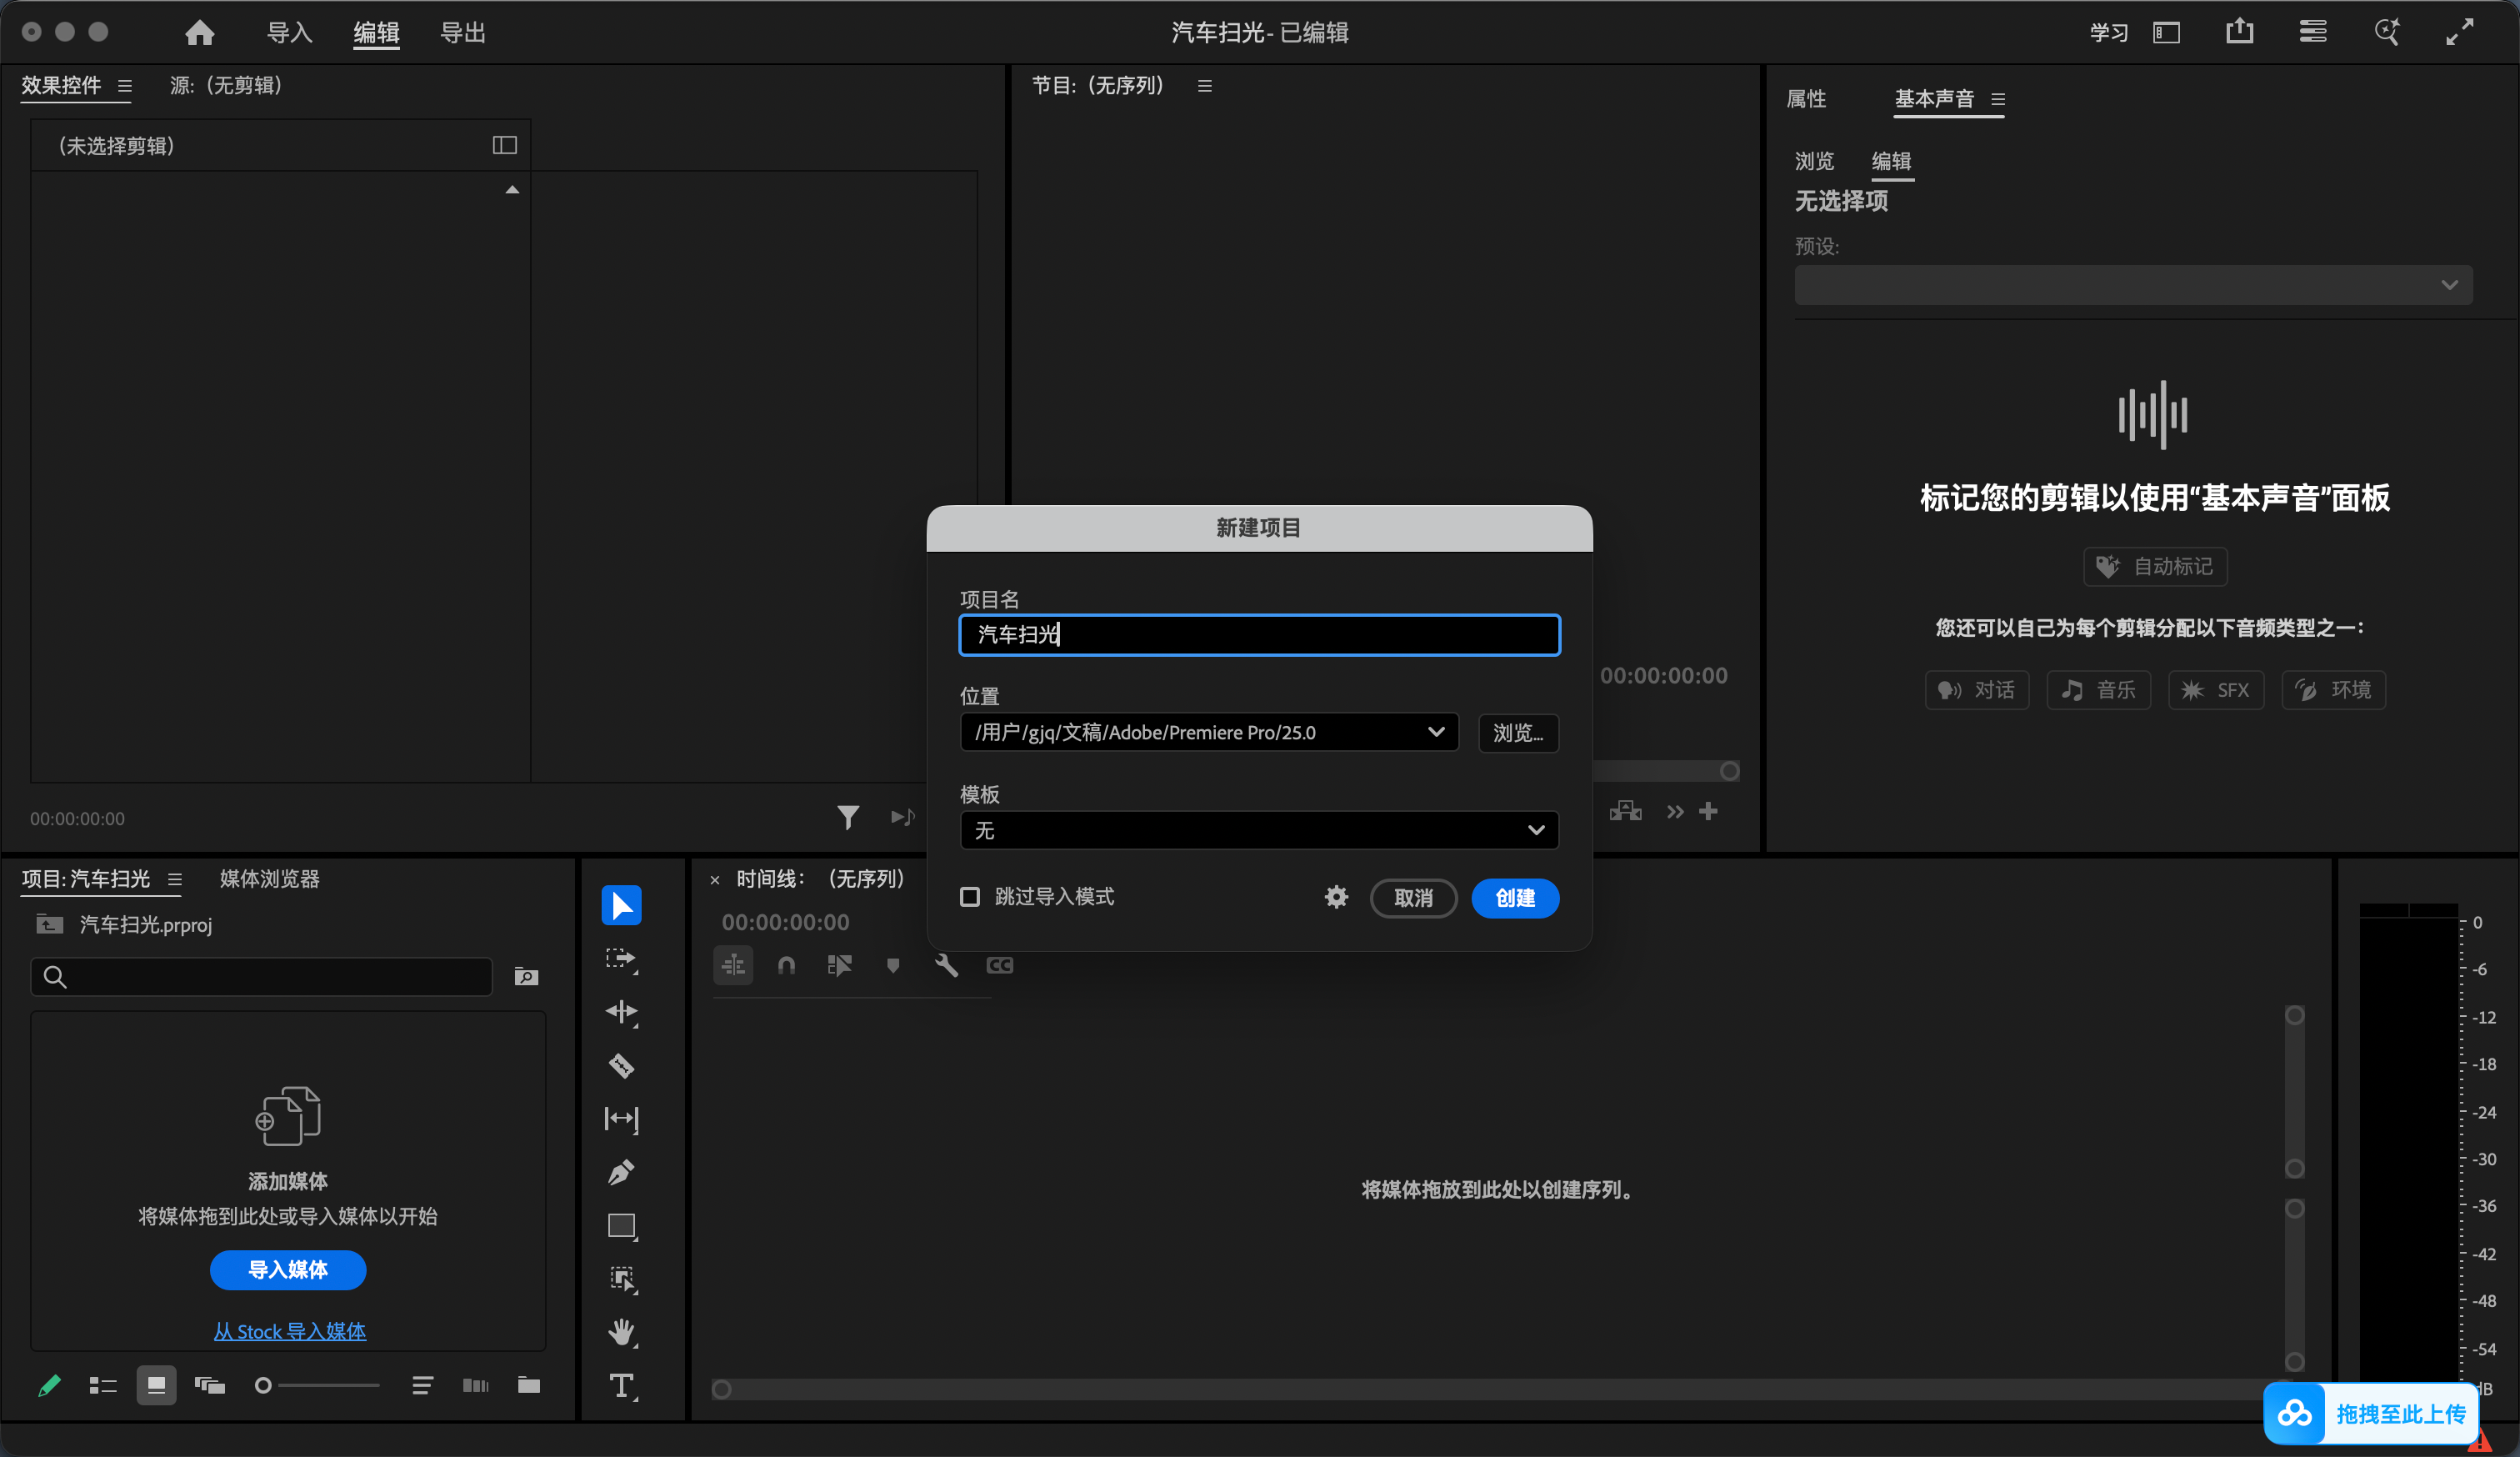2520x1457 pixels.
Task: Open the 导出 tab
Action: tap(463, 33)
